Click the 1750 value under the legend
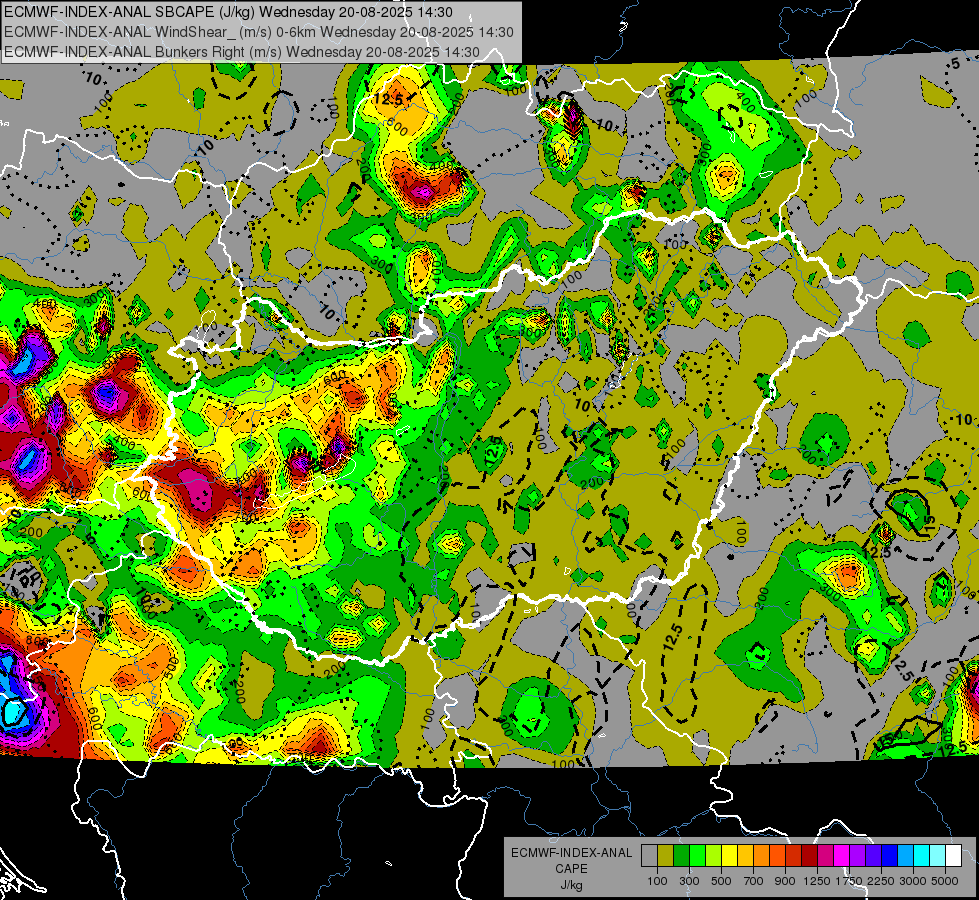Screen dimensions: 979x900 pos(849,881)
